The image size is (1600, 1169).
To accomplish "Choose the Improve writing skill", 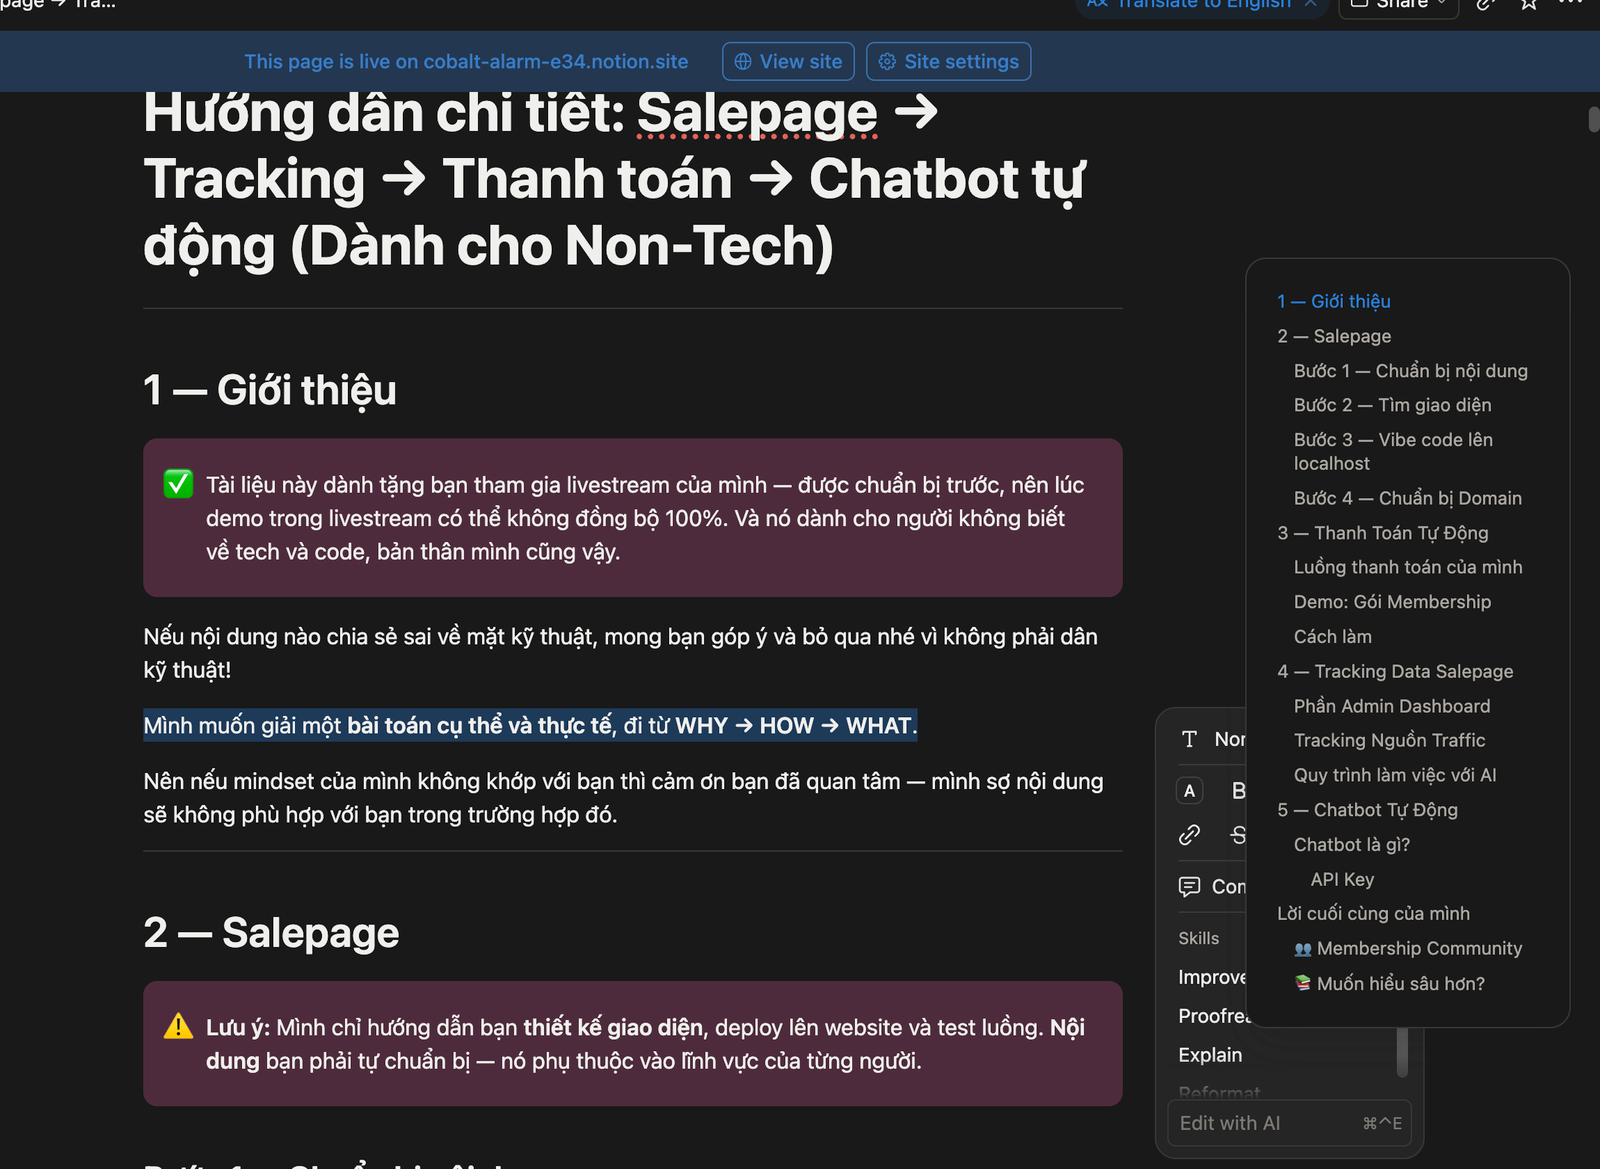I will point(1212,977).
